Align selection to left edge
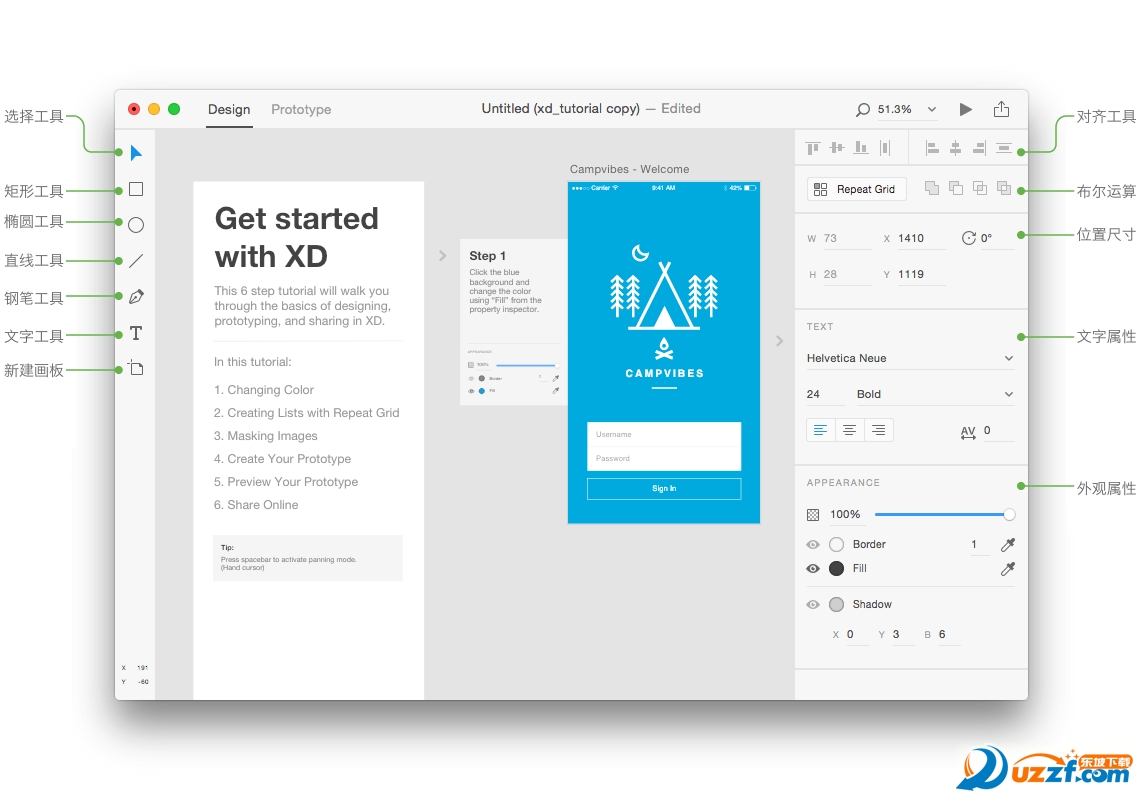Screen dimensions: 1140x807 tap(932, 148)
